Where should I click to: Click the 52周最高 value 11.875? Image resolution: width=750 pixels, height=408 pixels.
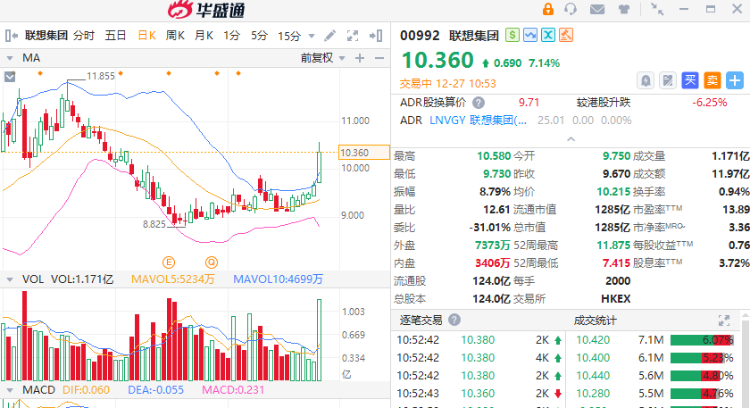tap(613, 245)
